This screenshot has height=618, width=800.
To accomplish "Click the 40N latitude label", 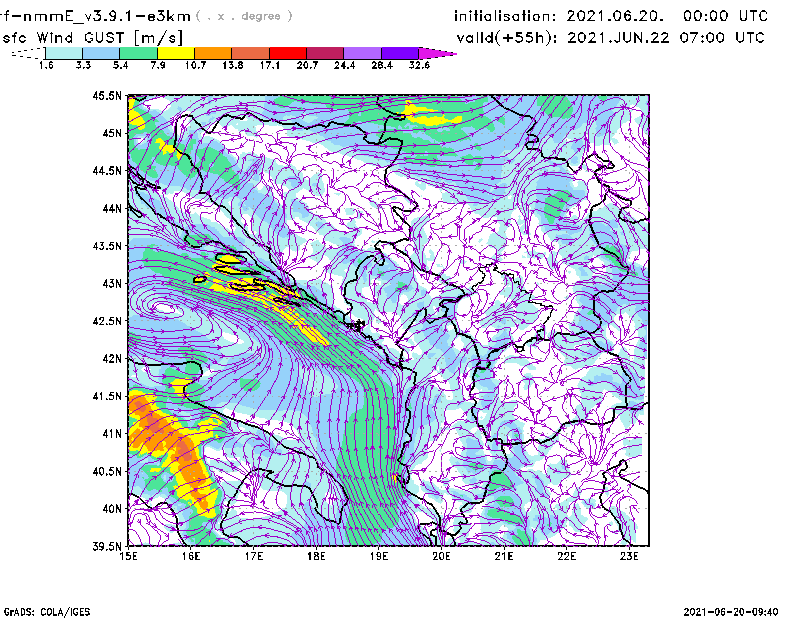I will [112, 509].
